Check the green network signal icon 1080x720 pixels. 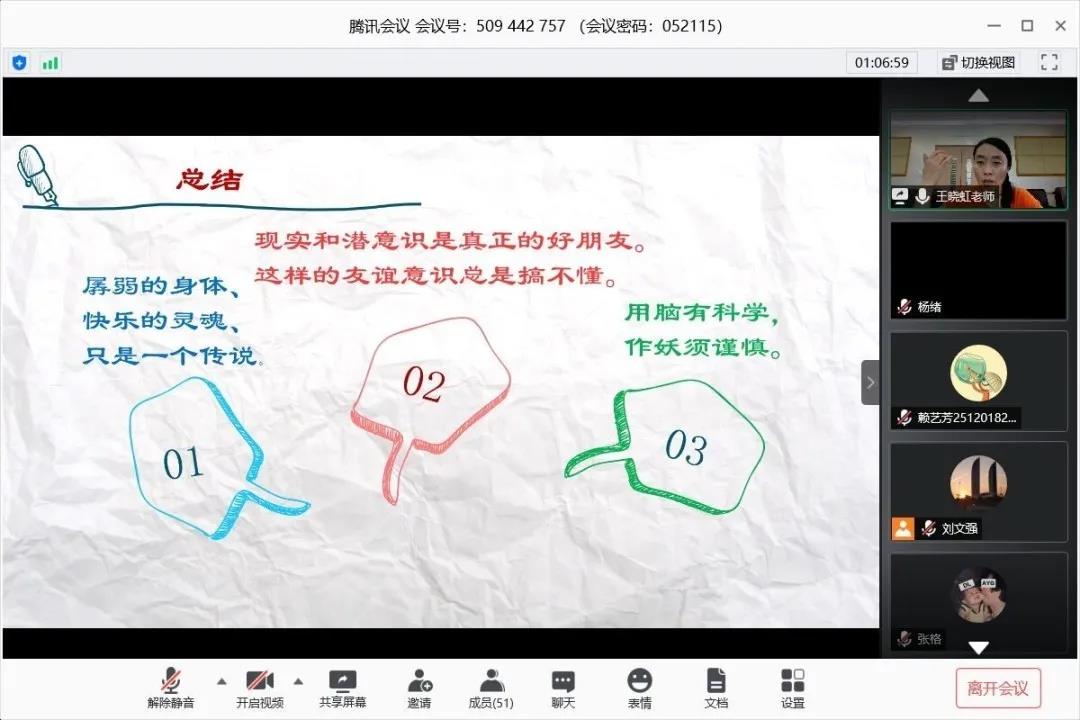pyautogui.click(x=50, y=63)
